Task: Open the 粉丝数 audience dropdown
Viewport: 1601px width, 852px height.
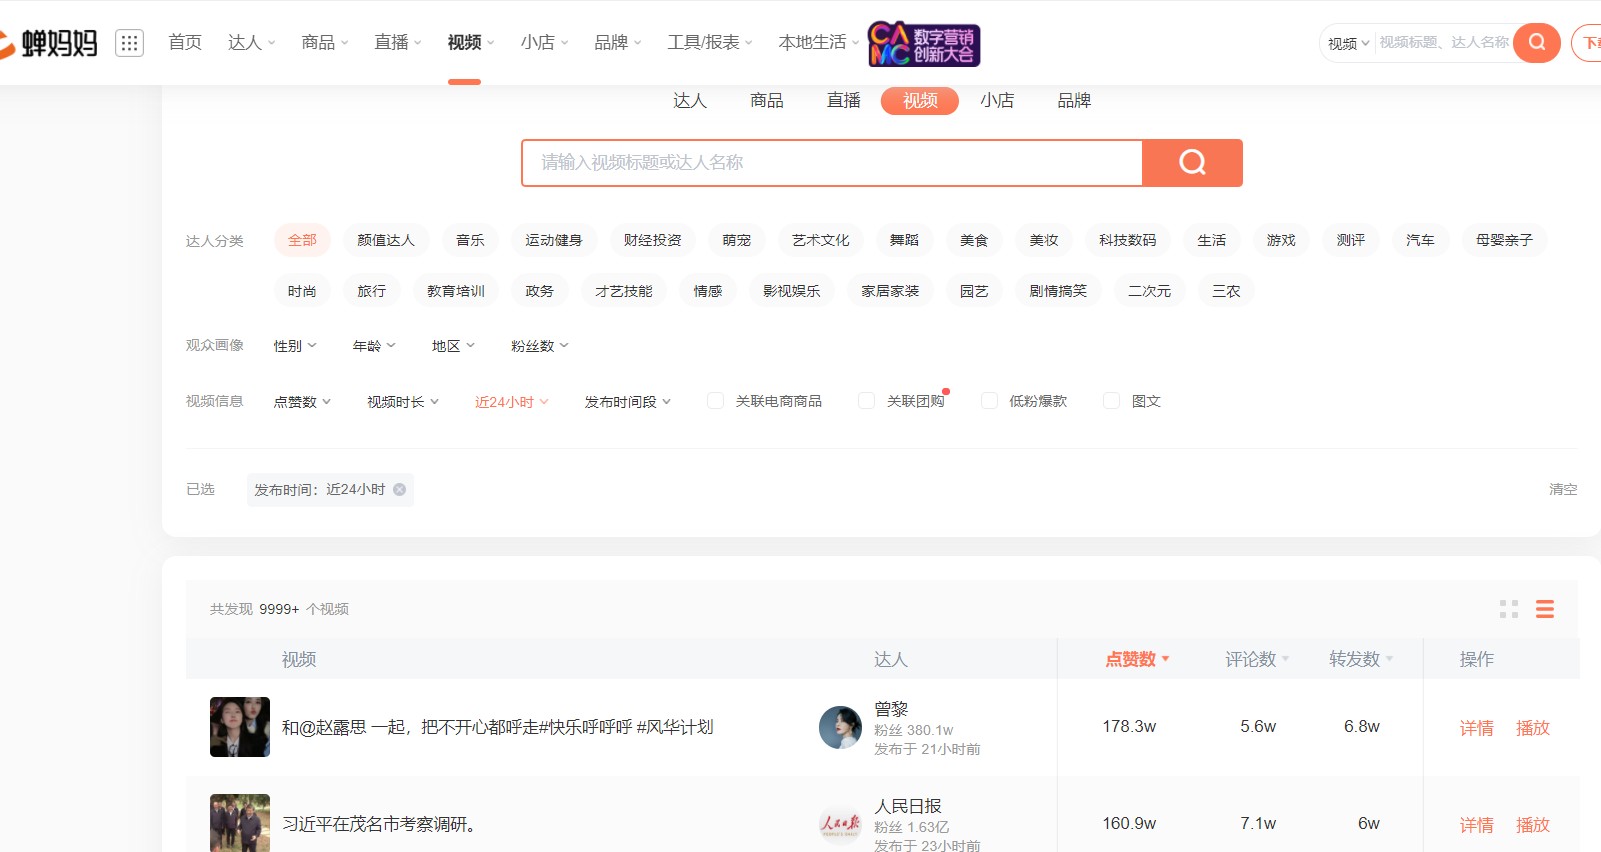Action: point(540,346)
